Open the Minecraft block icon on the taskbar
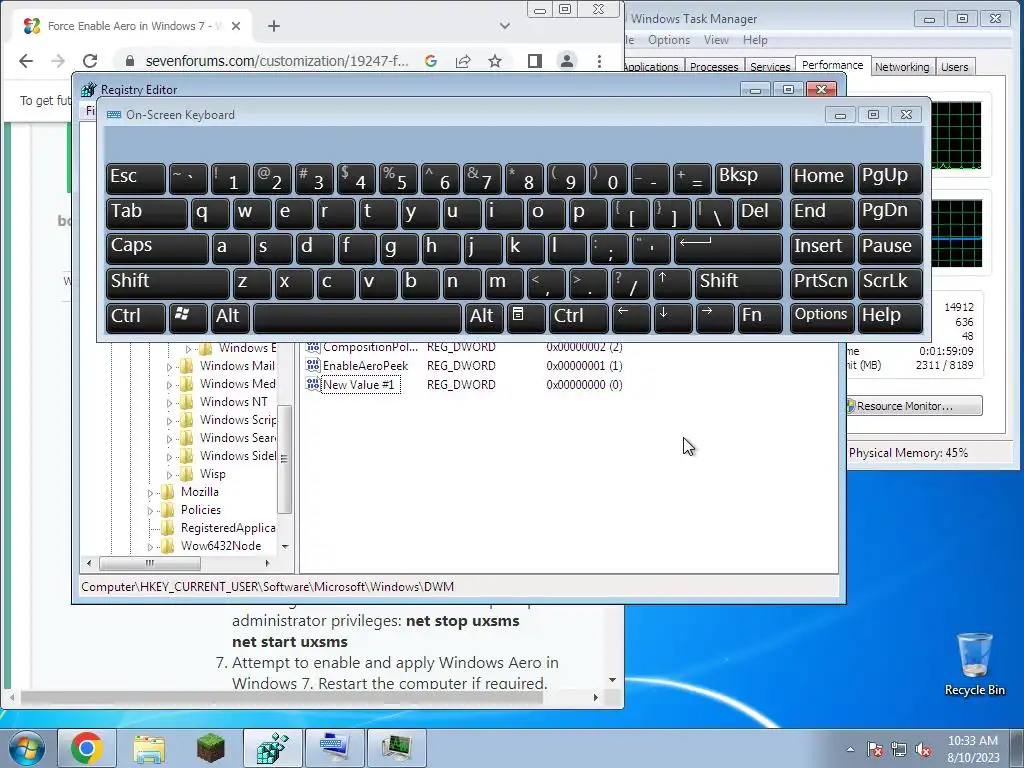The width and height of the screenshot is (1024, 768). coord(210,748)
